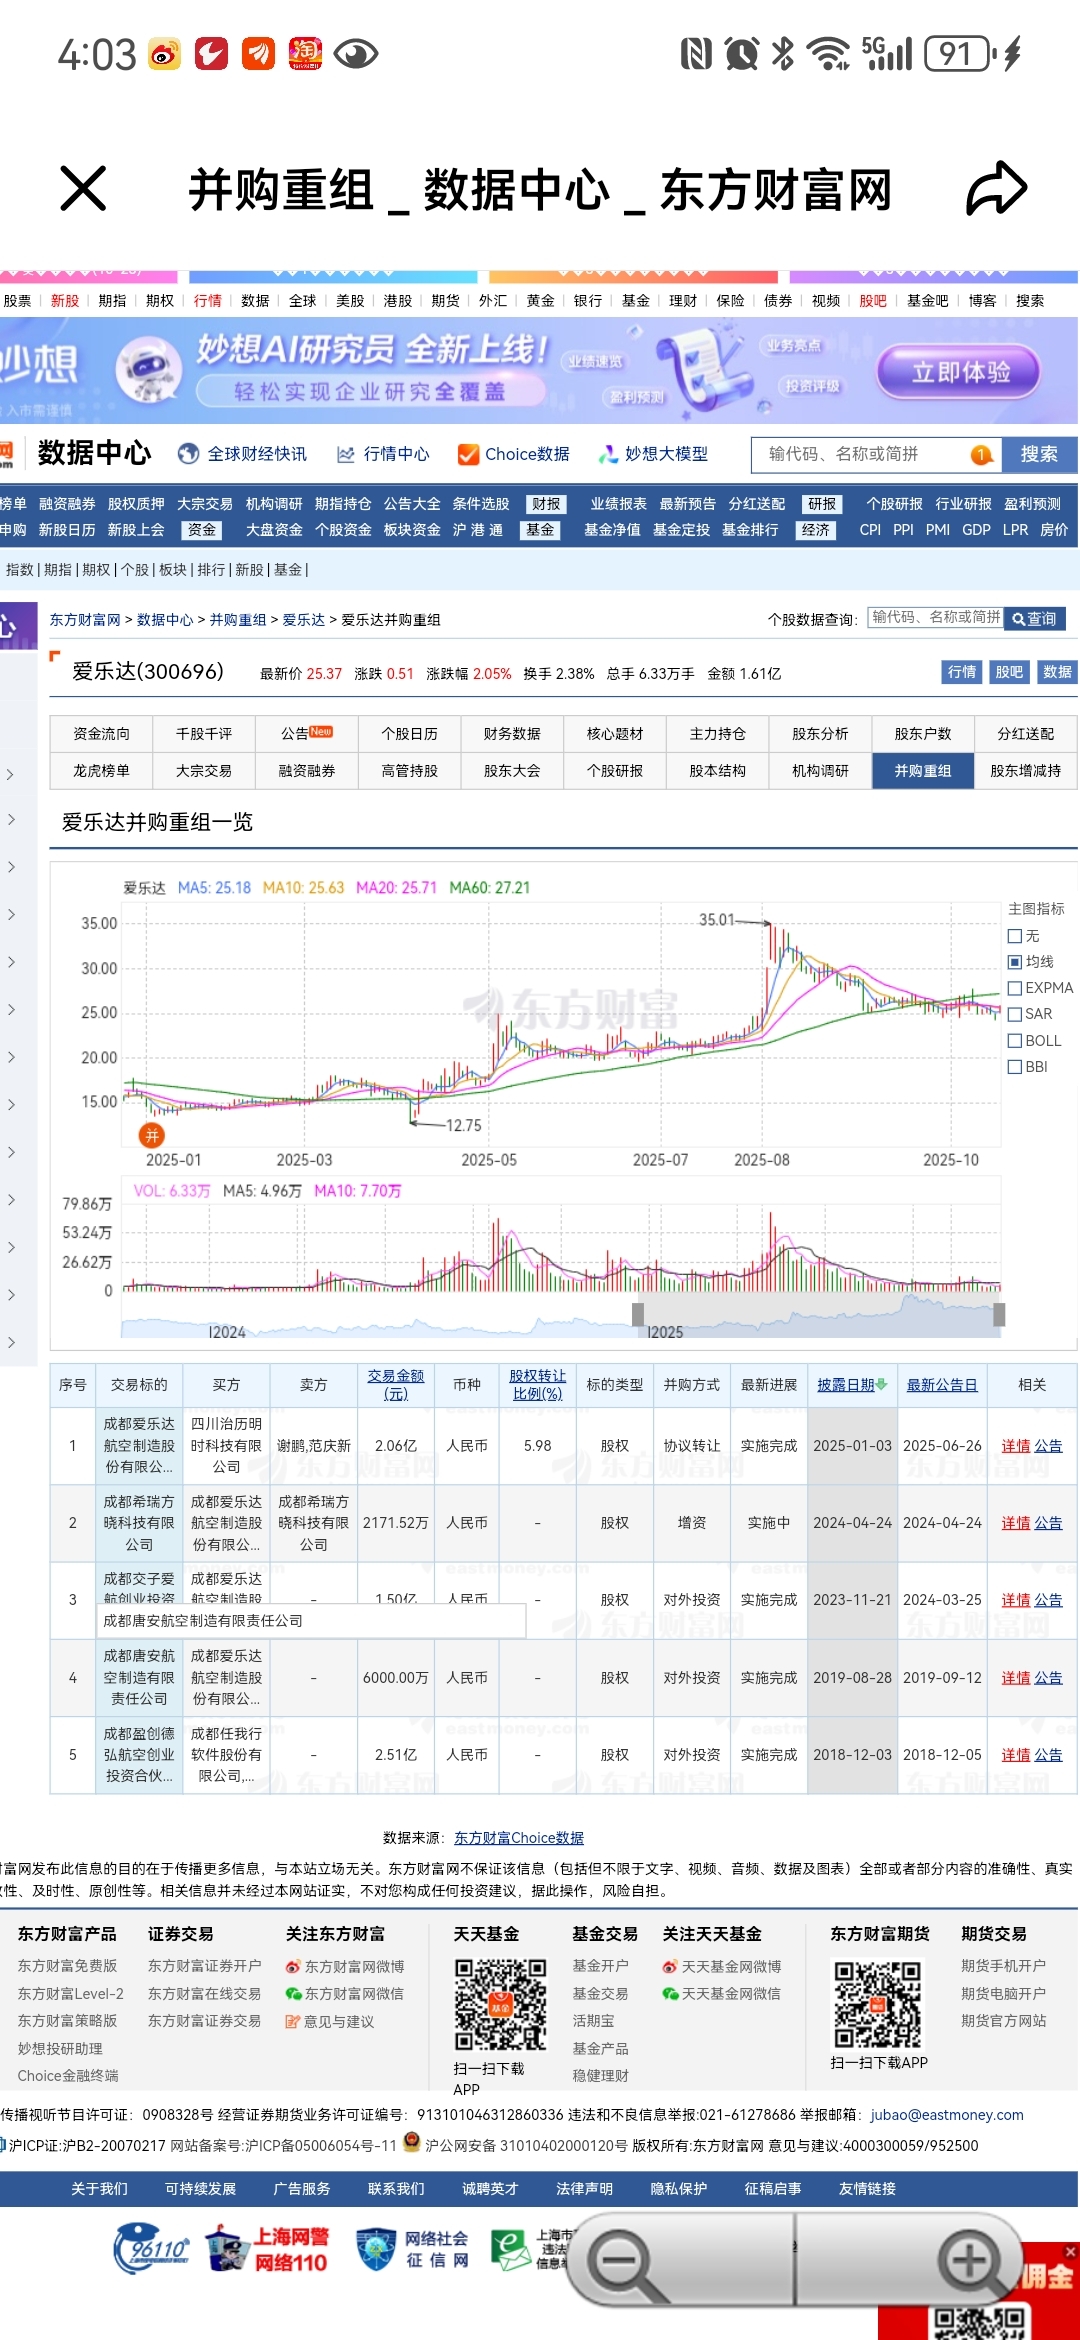Screen dimensions: 1080x2340
Task: Click the 数据中心 breadcrumb link
Action: [x=165, y=620]
